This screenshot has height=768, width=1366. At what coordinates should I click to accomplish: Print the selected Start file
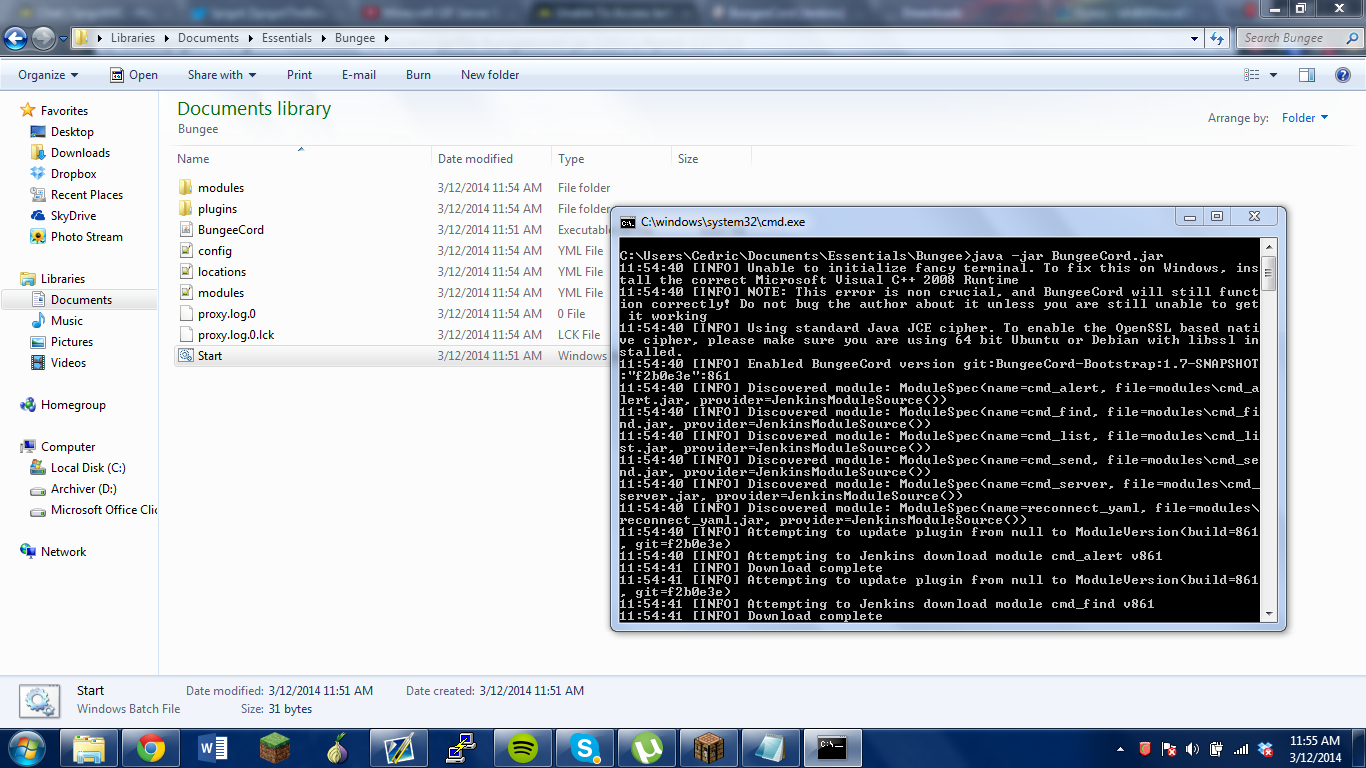click(299, 74)
